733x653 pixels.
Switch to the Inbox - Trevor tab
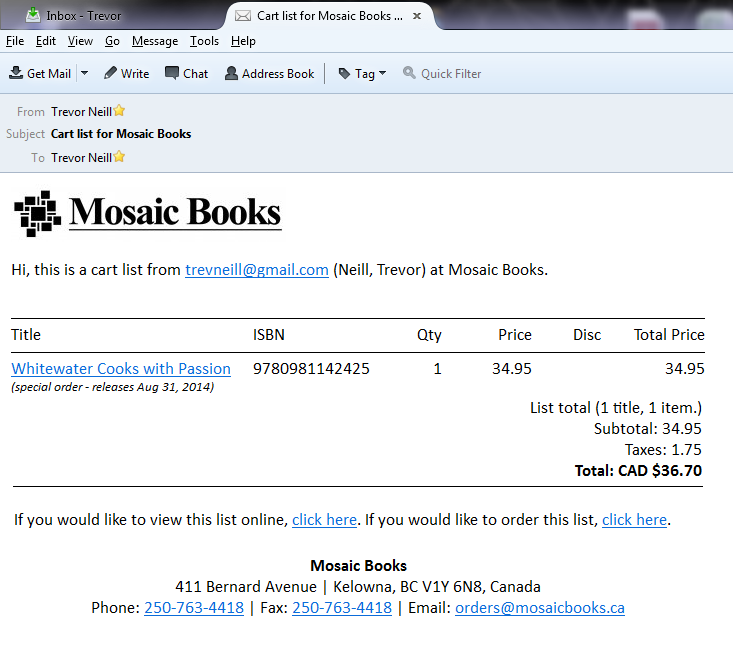[83, 16]
